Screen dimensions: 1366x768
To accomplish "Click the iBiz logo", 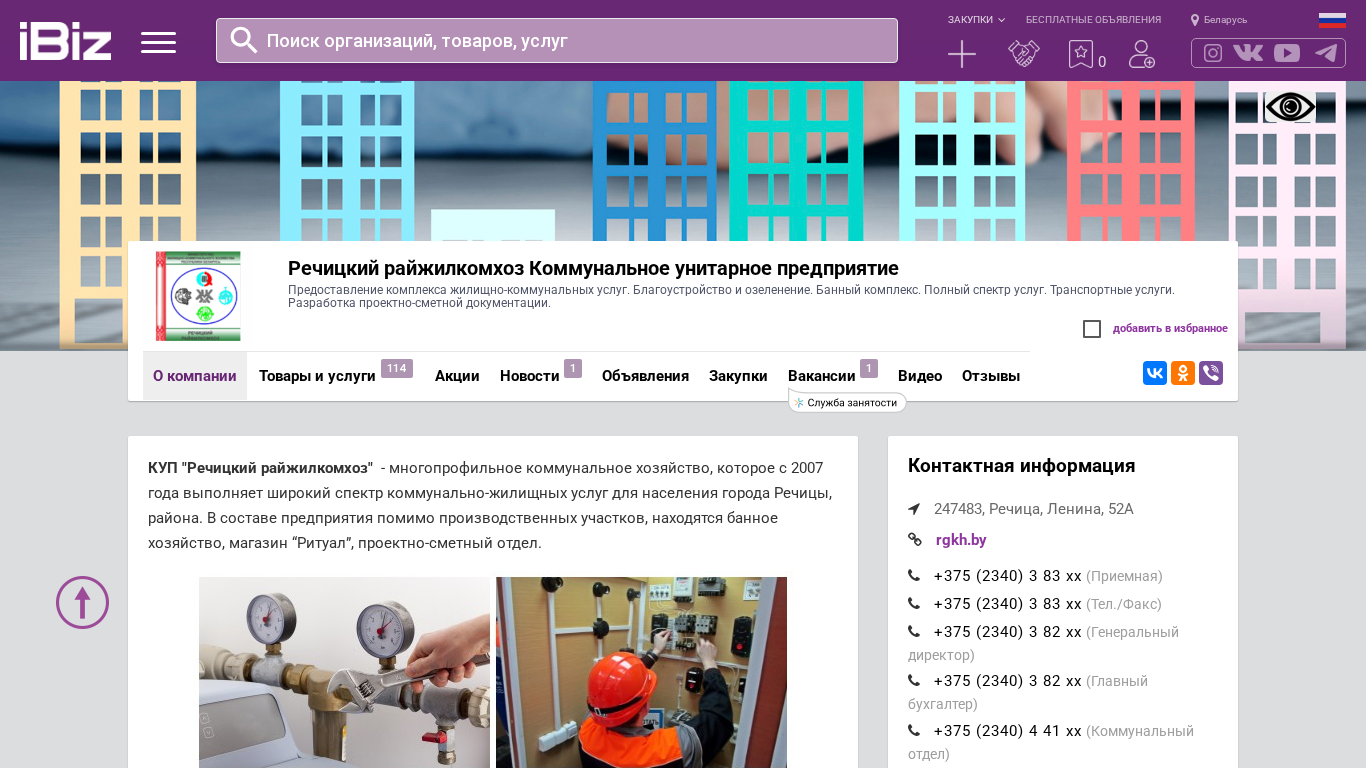I will 65,41.
